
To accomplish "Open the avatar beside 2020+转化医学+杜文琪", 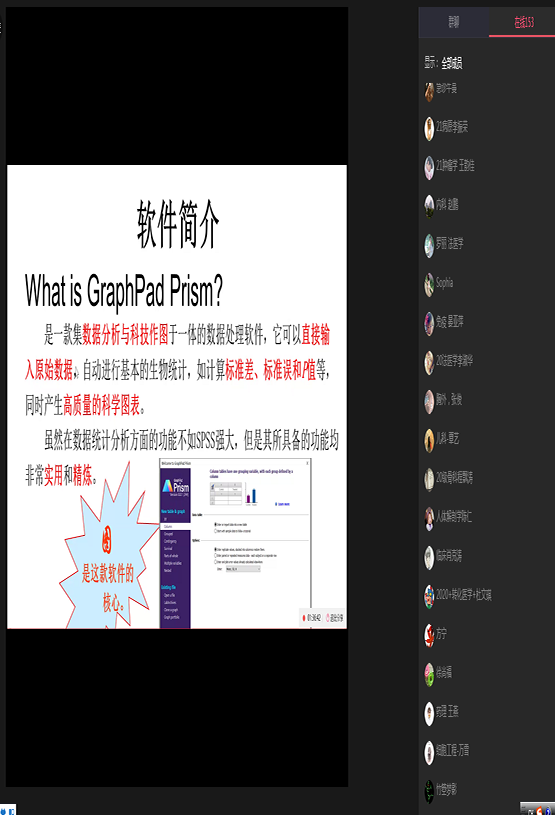I will coord(429,596).
